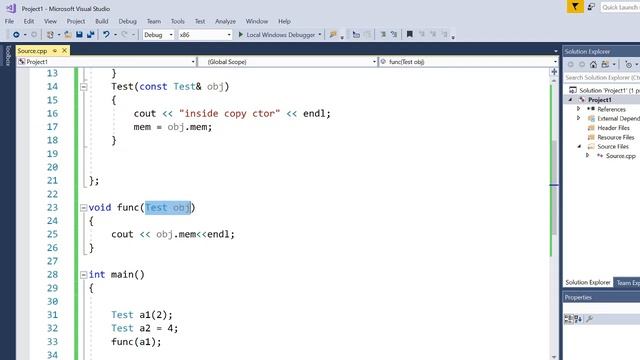Click the Save All toolbar icon

[x=90, y=35]
